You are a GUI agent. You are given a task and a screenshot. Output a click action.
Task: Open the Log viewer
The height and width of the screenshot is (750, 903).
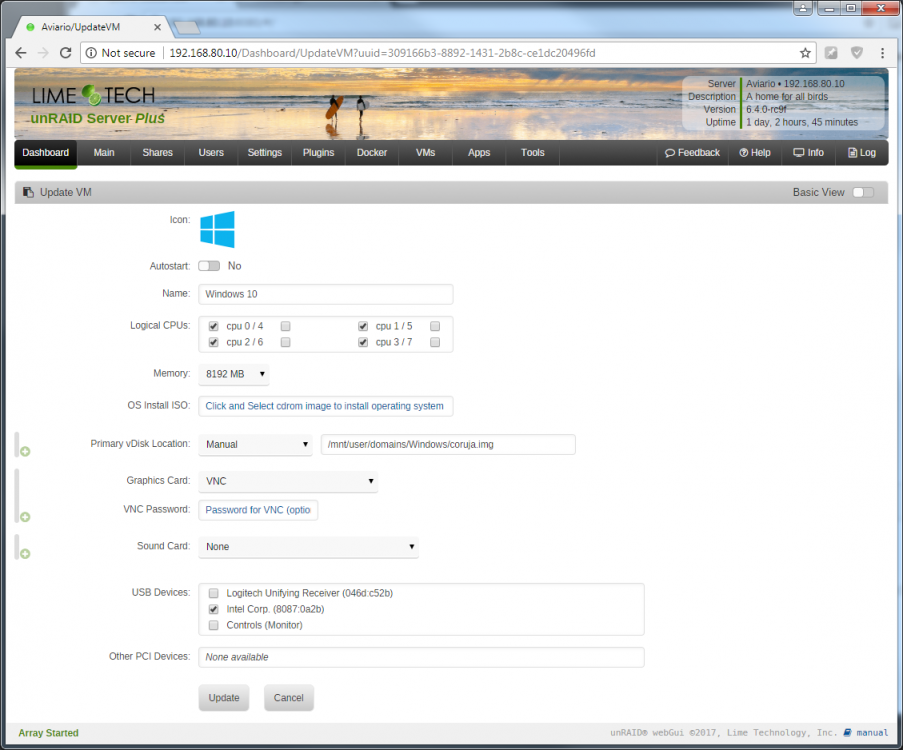tap(862, 153)
